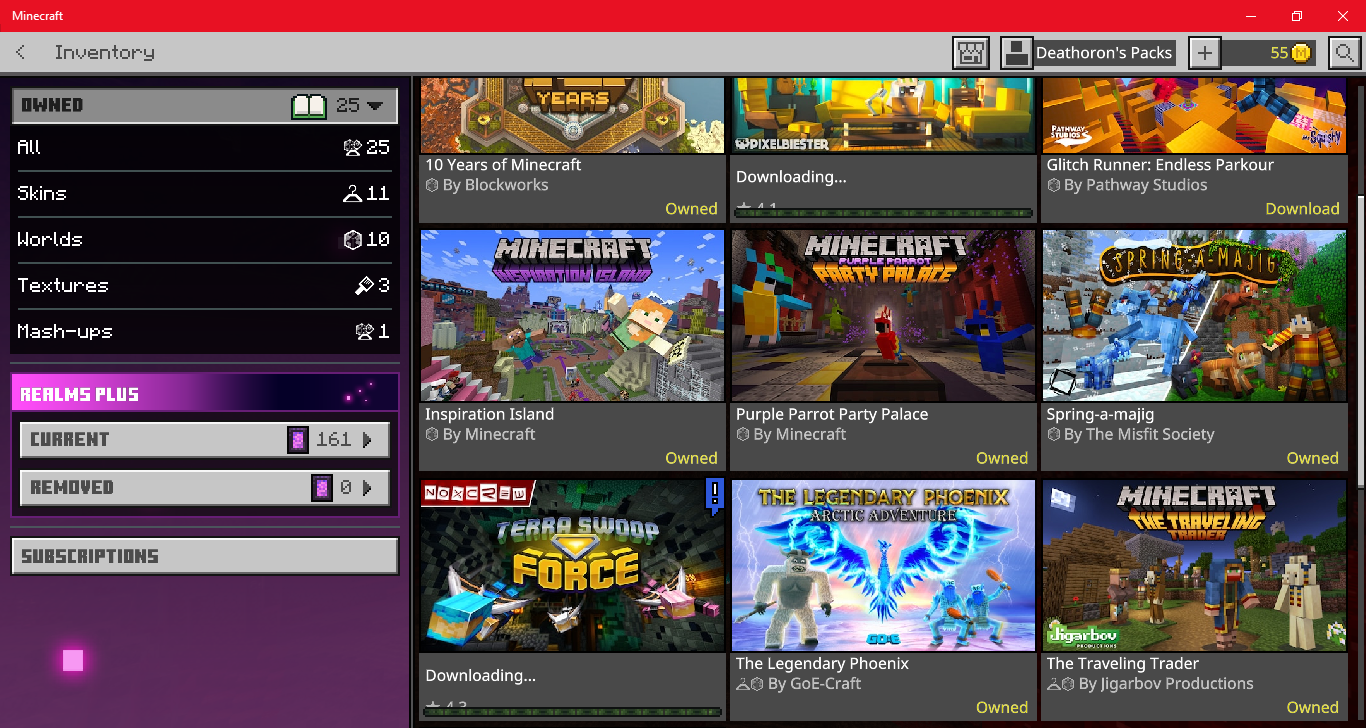This screenshot has width=1366, height=728.
Task: Open the Glitch Runner: Endless Parkour thumbnail
Action: (1194, 115)
